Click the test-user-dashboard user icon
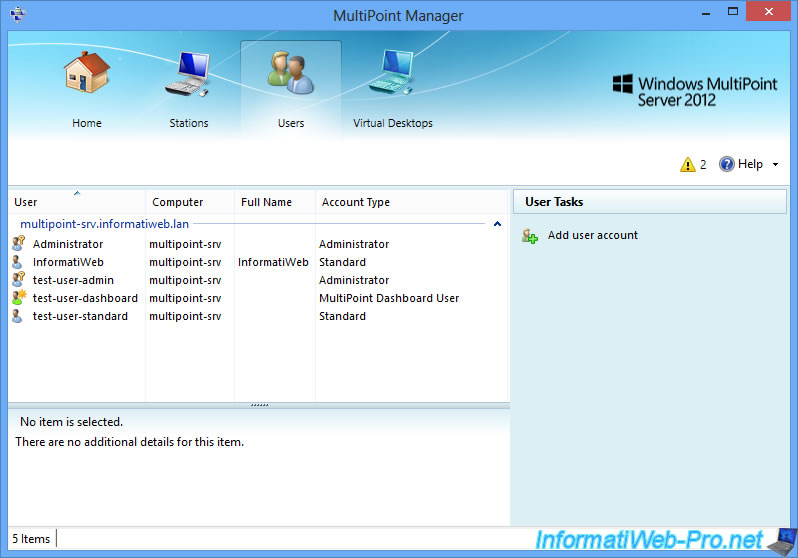 point(18,298)
